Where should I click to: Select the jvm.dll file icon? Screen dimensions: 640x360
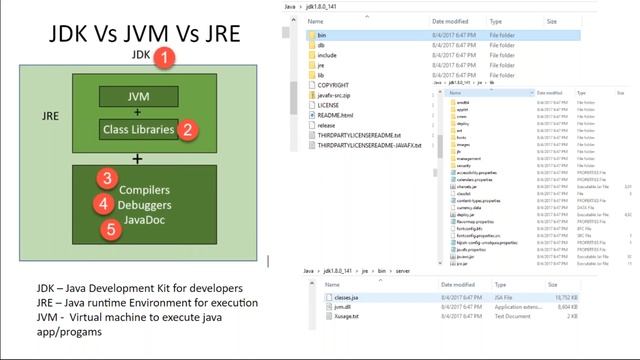pos(329,307)
